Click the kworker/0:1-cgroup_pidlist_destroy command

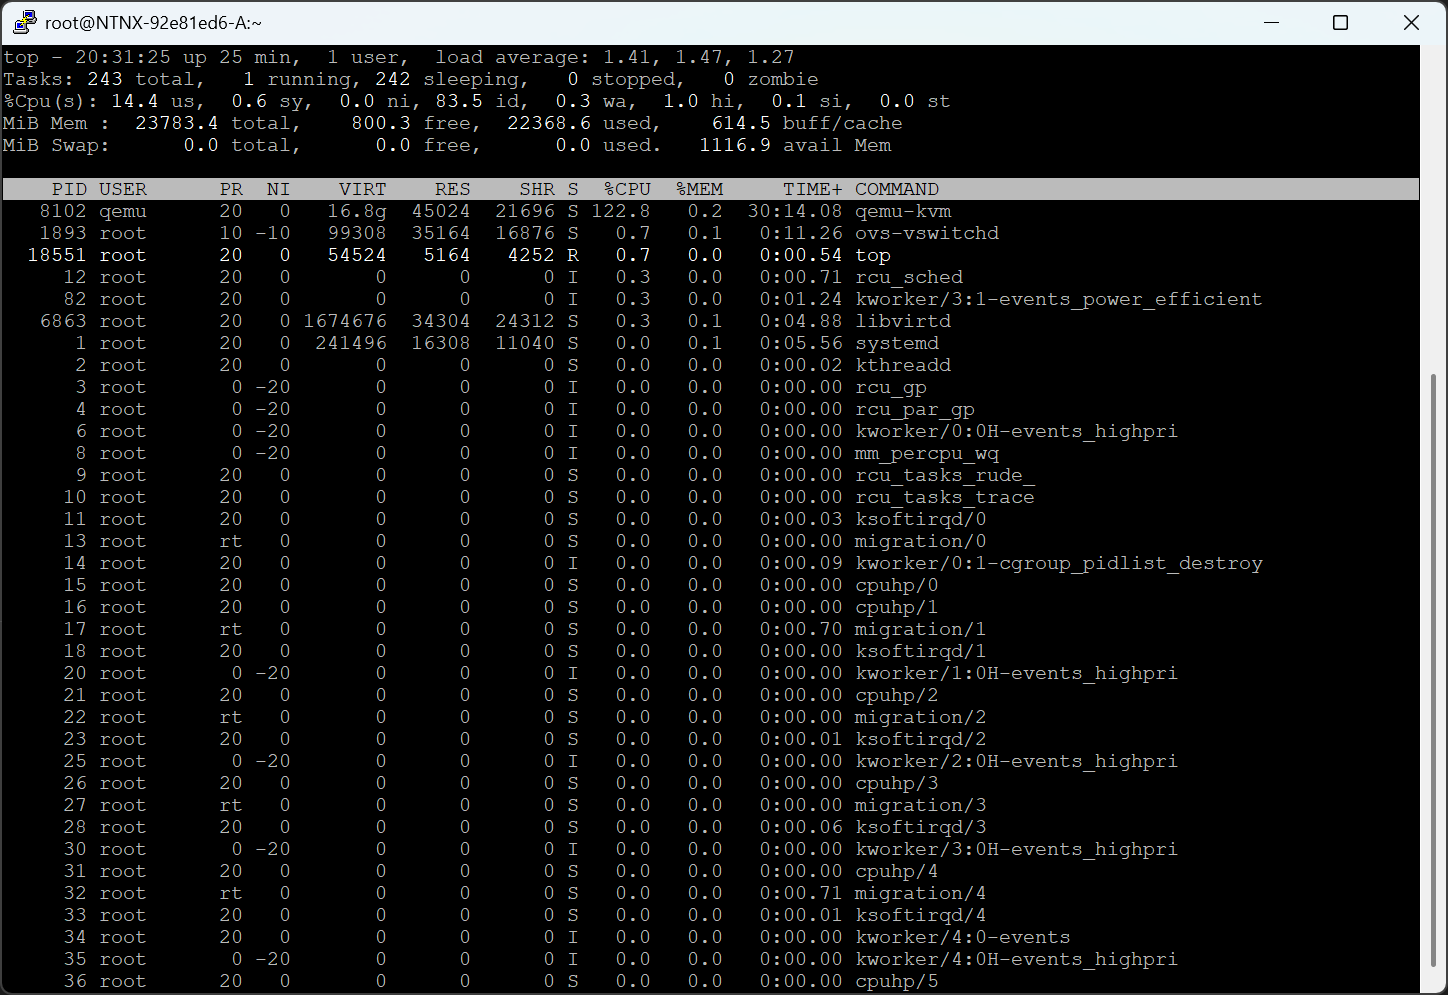[x=1058, y=563]
